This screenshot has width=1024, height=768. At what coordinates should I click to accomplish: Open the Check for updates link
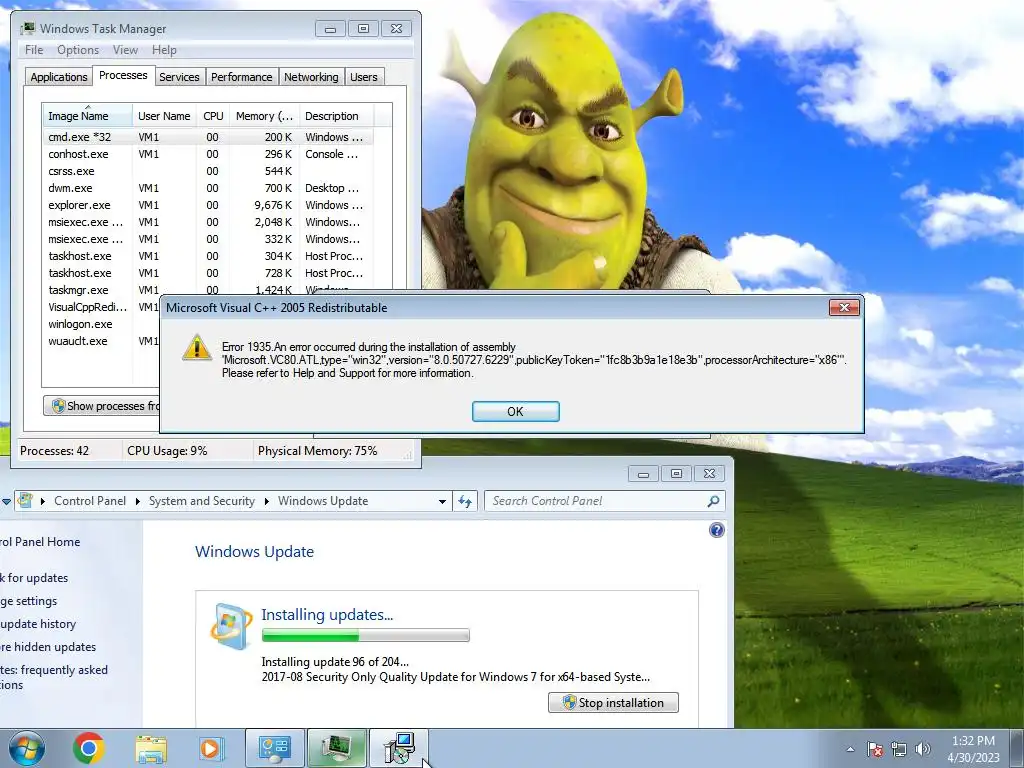(34, 578)
